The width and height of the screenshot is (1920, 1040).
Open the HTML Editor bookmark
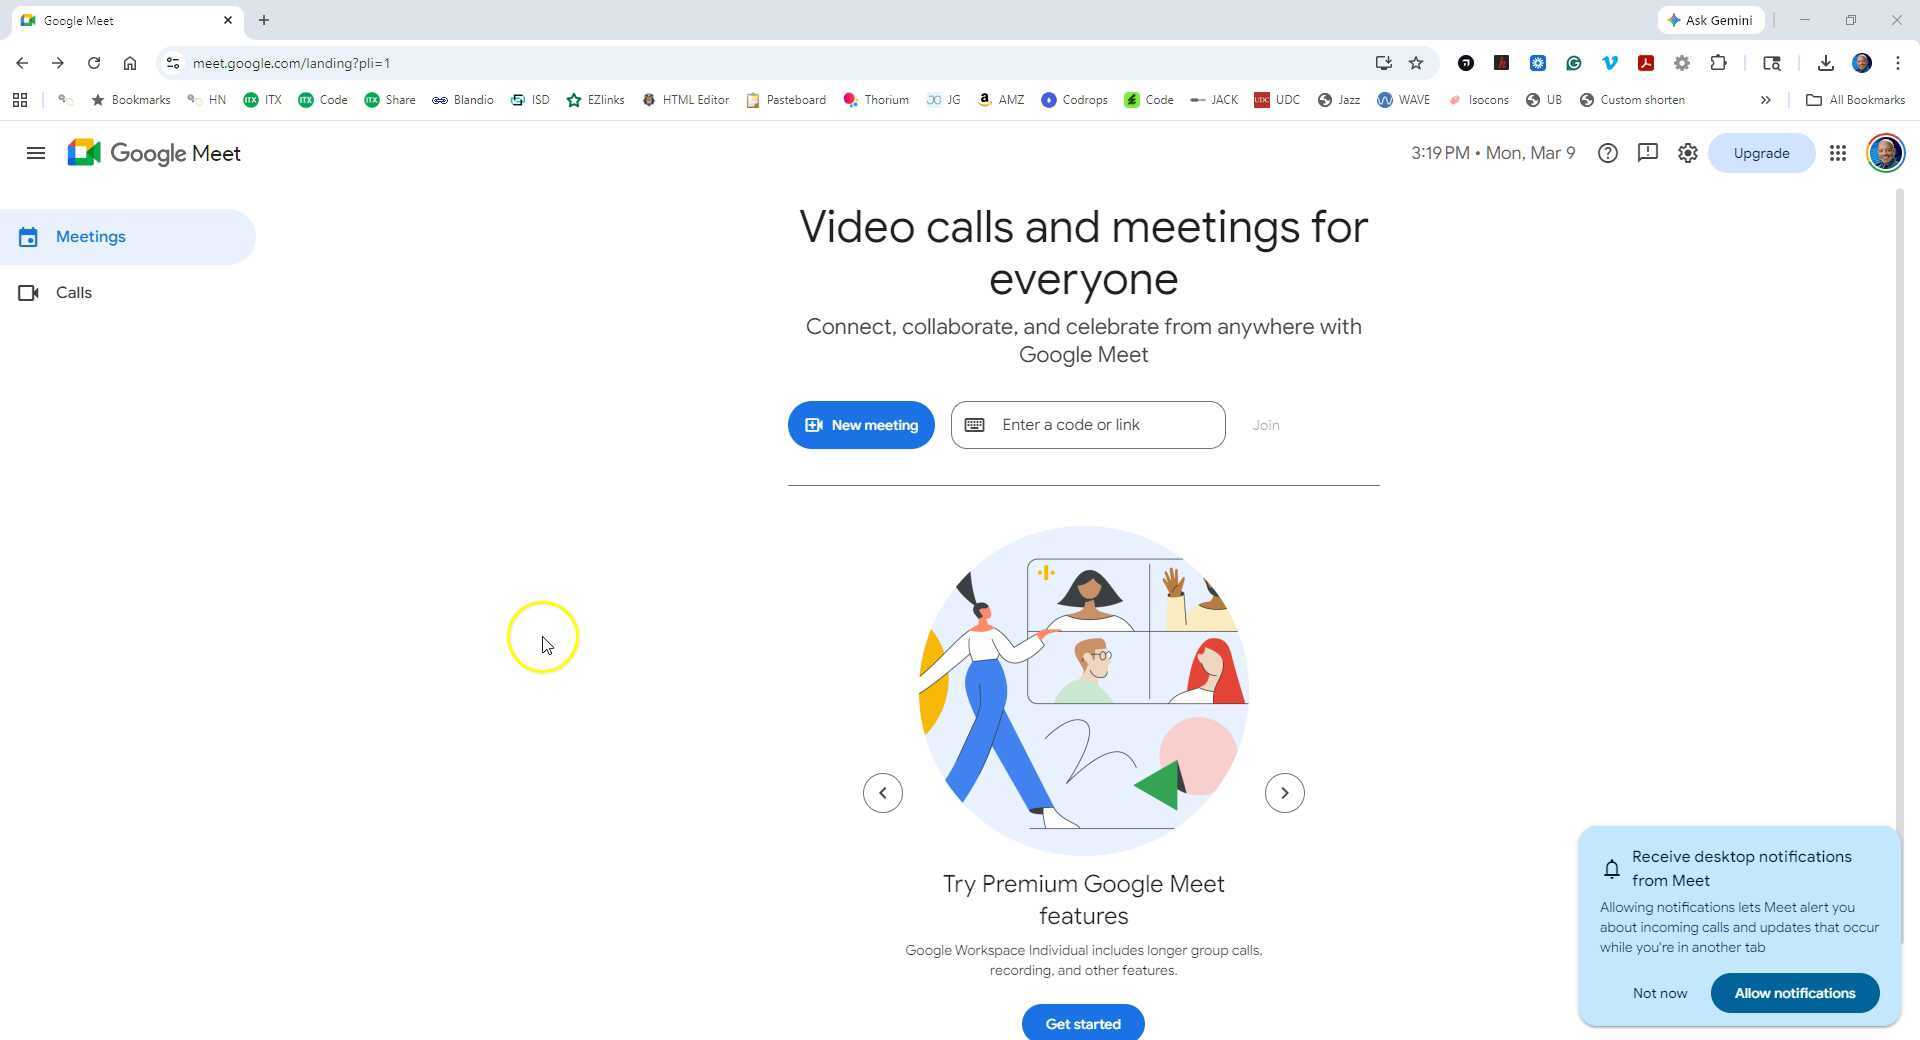click(686, 100)
